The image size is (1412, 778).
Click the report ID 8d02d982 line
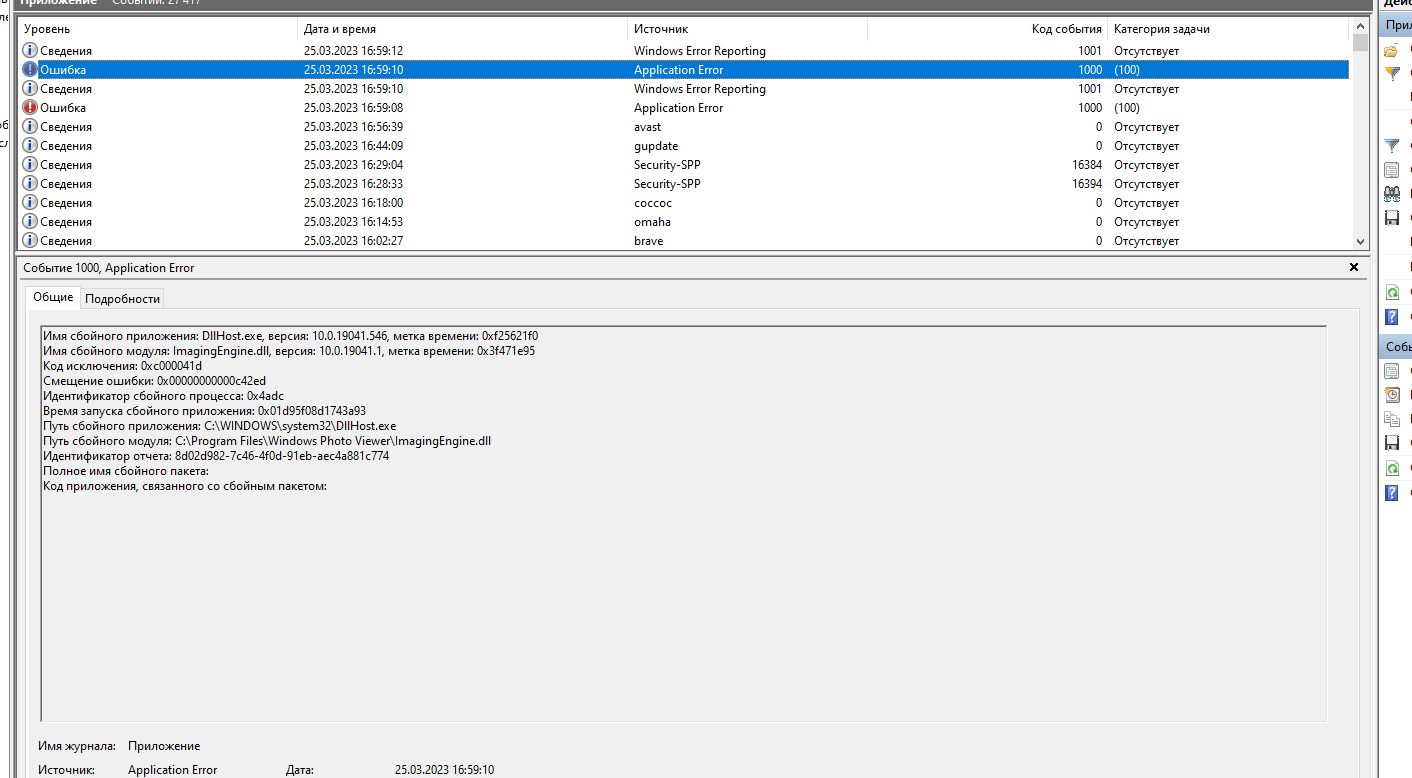click(x=216, y=456)
